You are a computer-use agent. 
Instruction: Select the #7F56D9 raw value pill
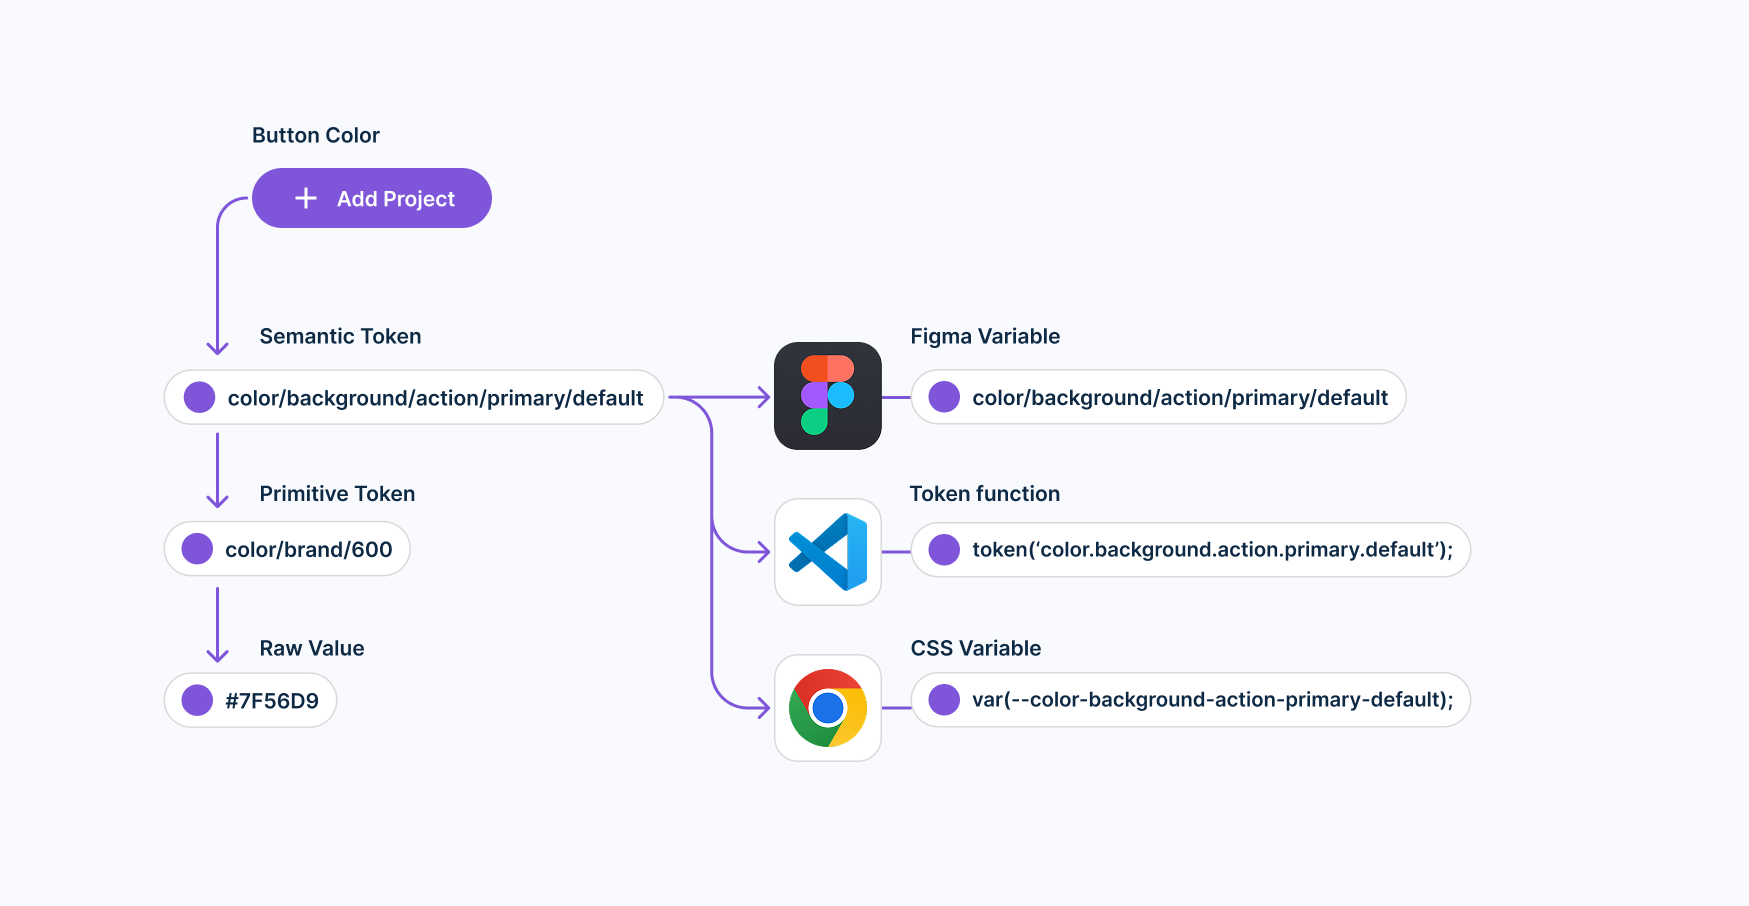pyautogui.click(x=250, y=700)
